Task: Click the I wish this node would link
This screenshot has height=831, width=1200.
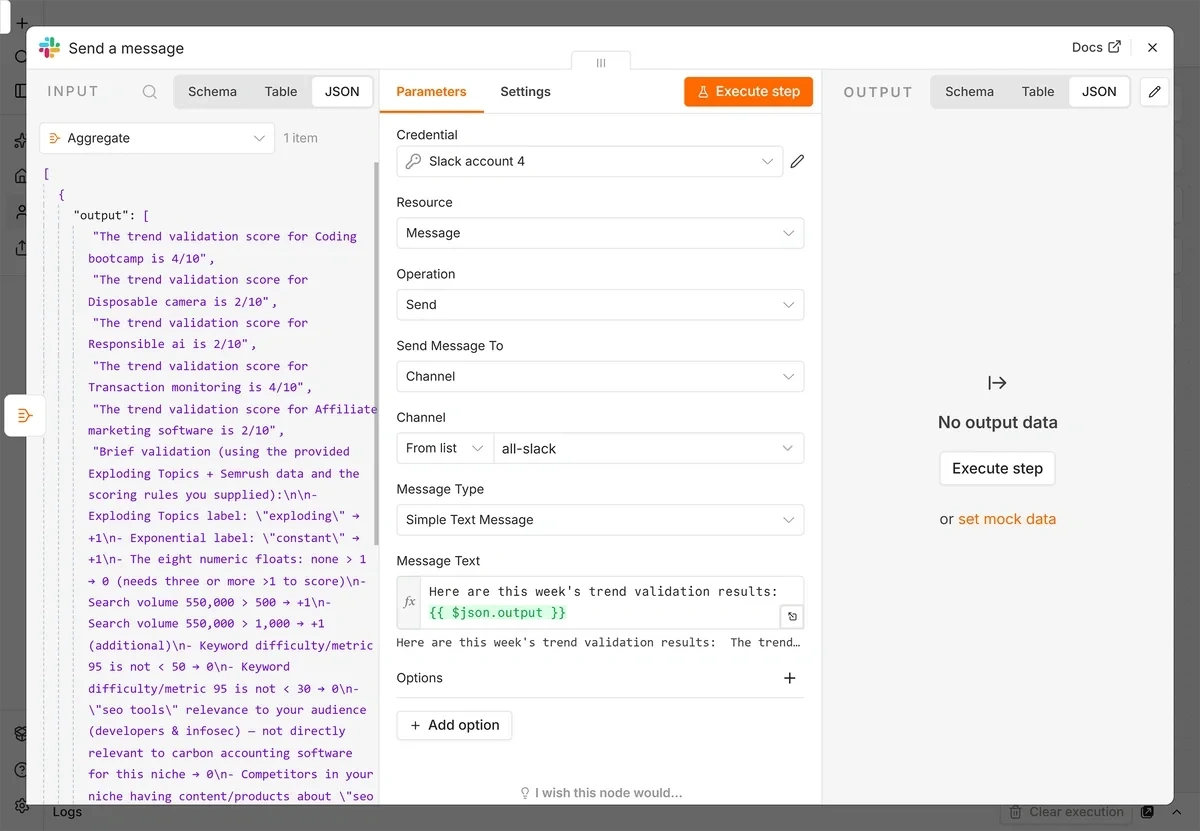Action: (x=600, y=793)
